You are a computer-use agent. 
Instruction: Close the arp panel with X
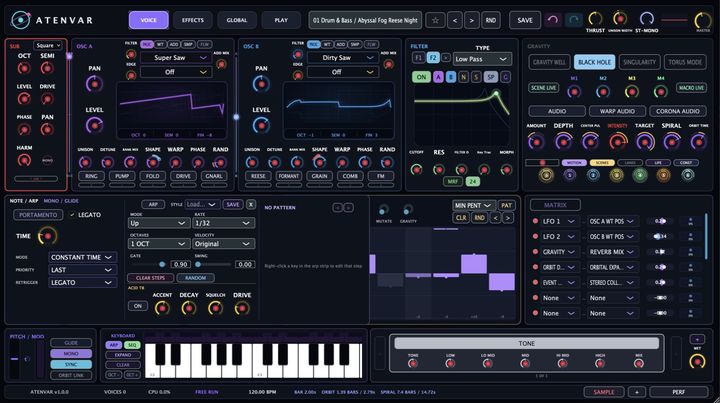pos(251,205)
